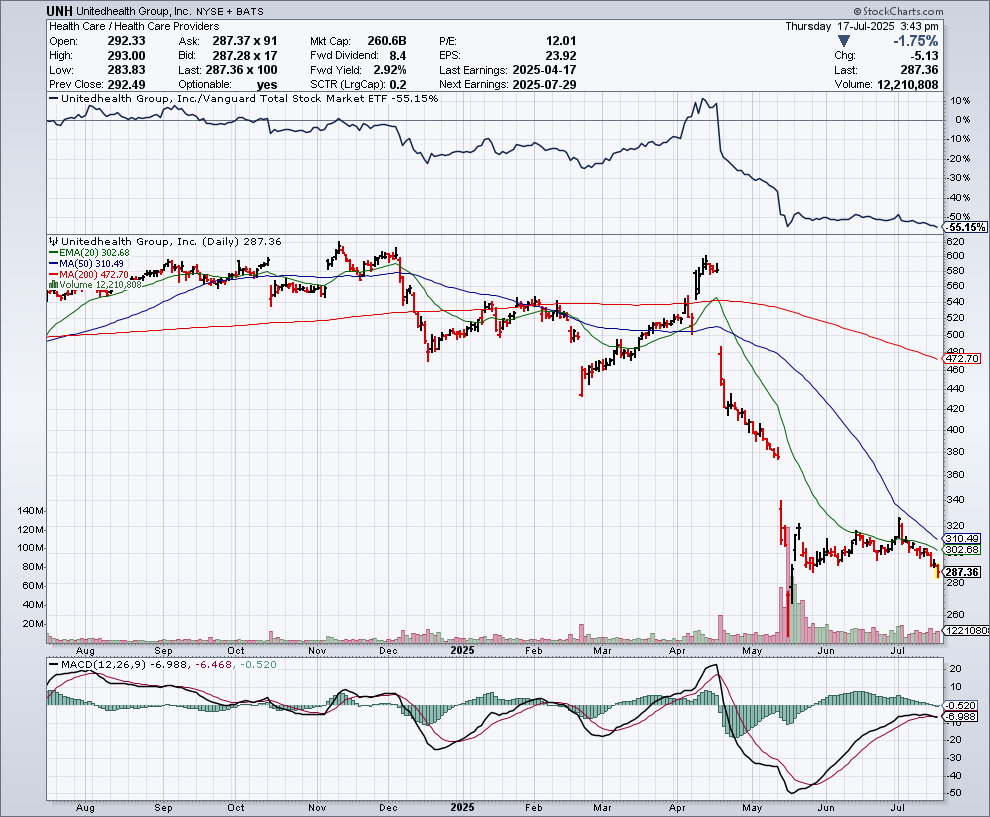Click the Bid quote 287.28 x 17
Viewport: 990px width, 817px height.
[x=245, y=56]
